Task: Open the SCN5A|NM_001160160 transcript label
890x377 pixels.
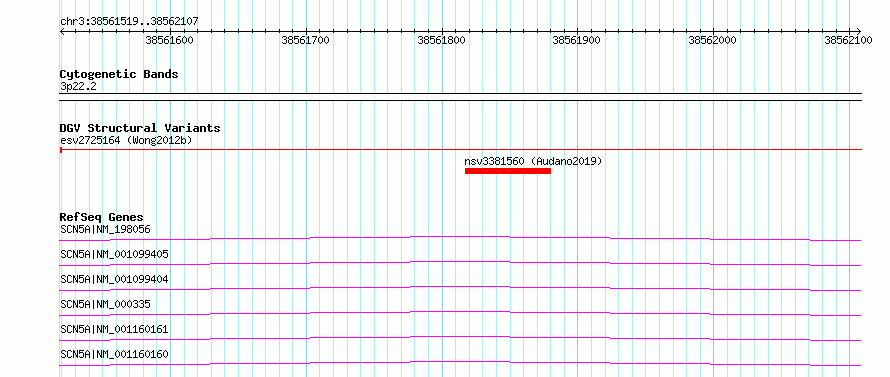Action: [x=114, y=354]
